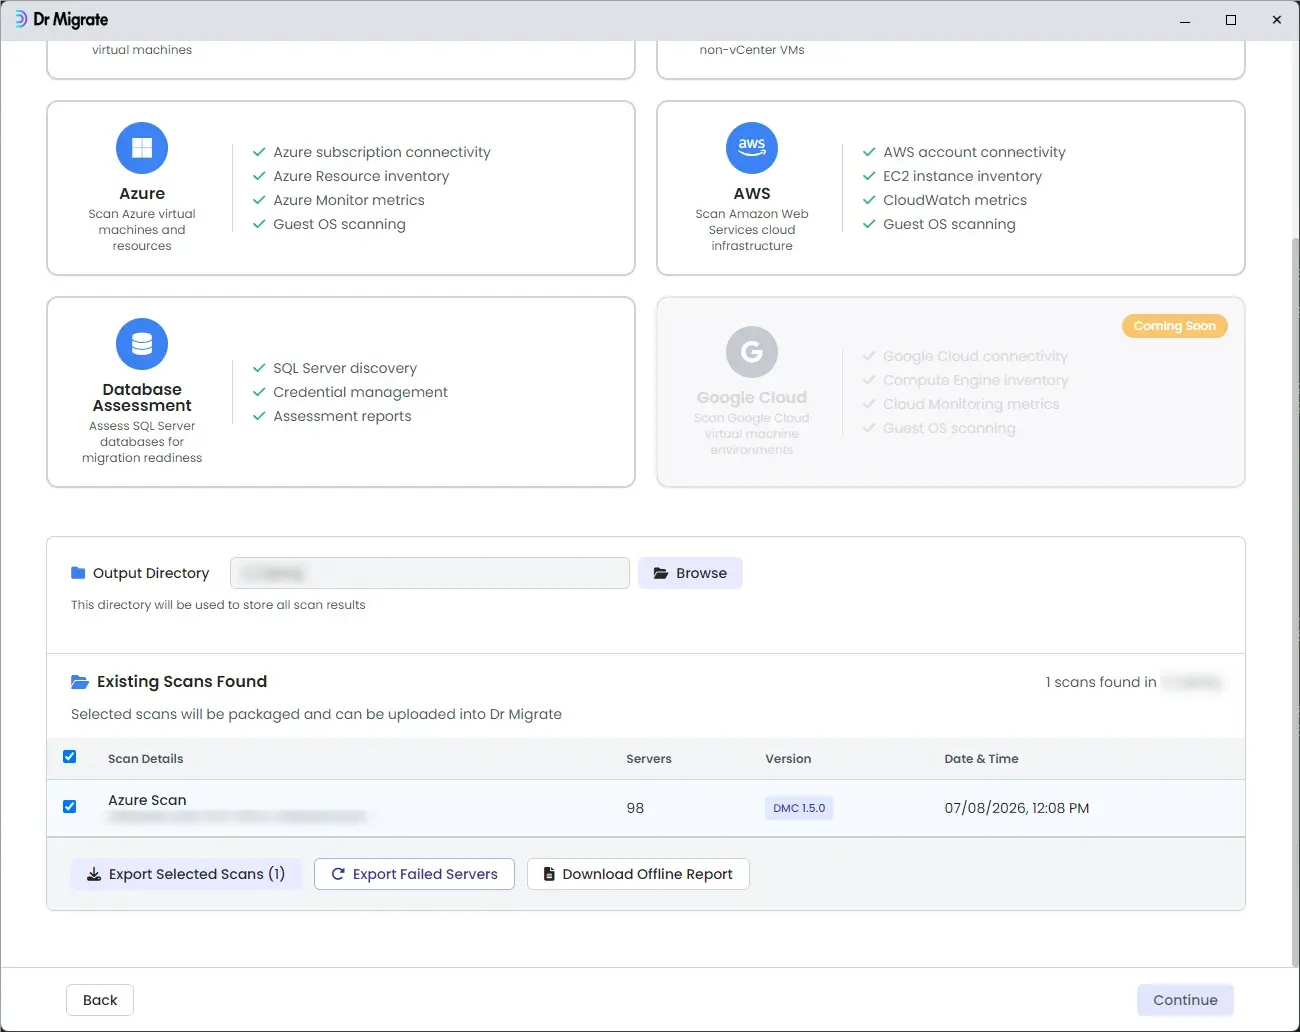Viewport: 1300px width, 1032px height.
Task: Click the Database Assessment cylinder icon
Action: pyautogui.click(x=142, y=344)
